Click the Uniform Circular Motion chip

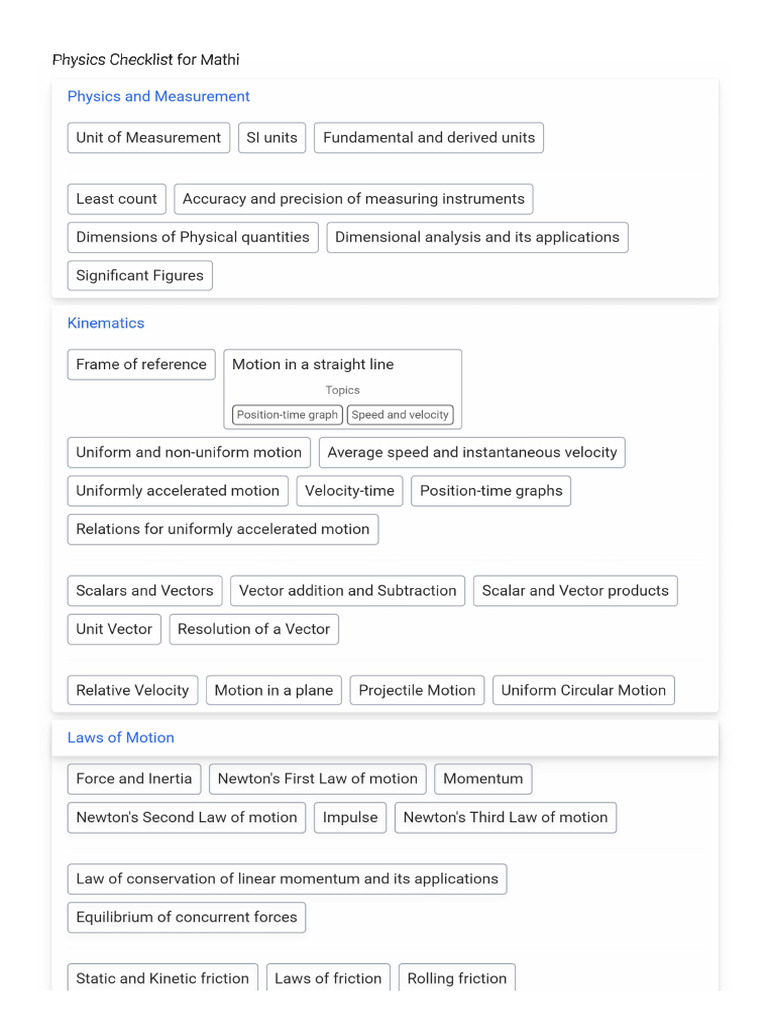pyautogui.click(x=583, y=691)
